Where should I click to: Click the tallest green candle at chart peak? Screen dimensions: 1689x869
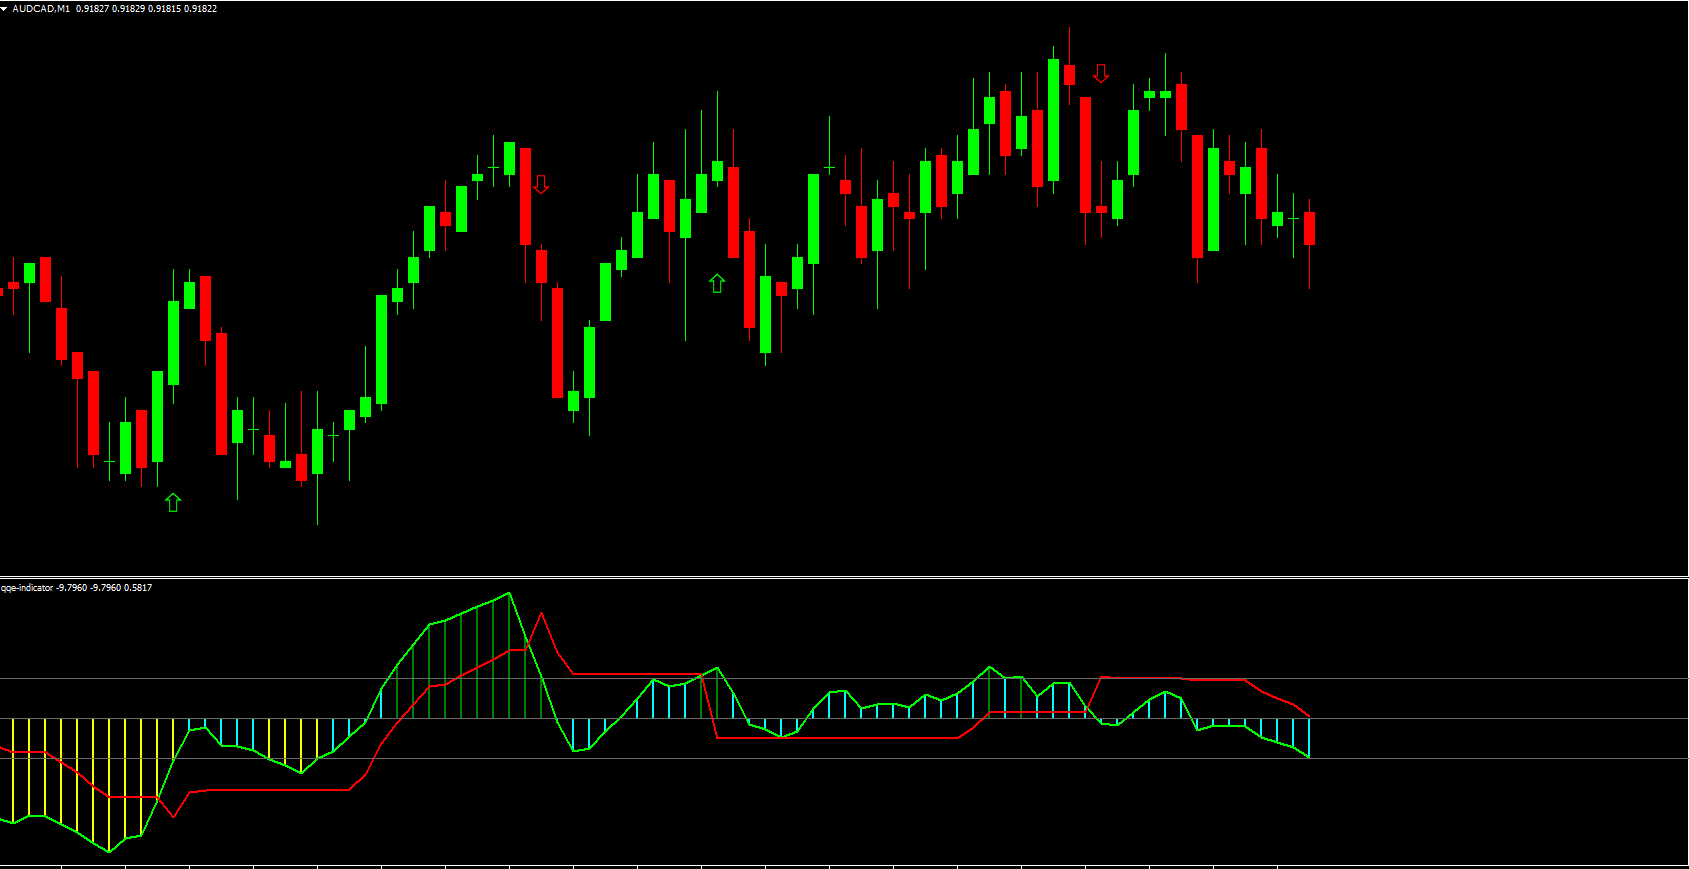[1053, 120]
